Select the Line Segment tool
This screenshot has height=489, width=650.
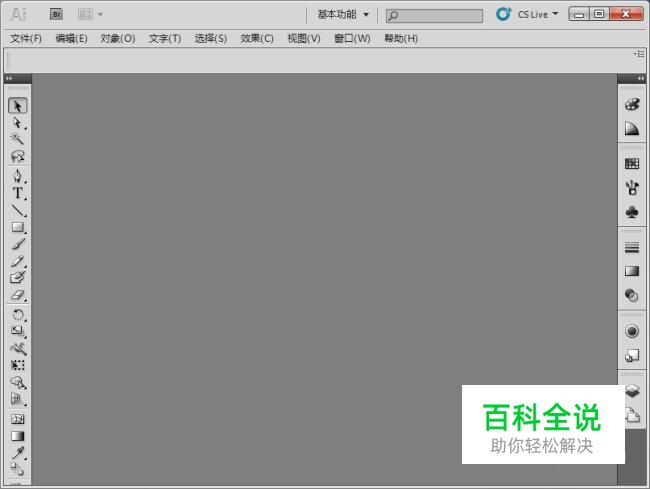point(17,211)
